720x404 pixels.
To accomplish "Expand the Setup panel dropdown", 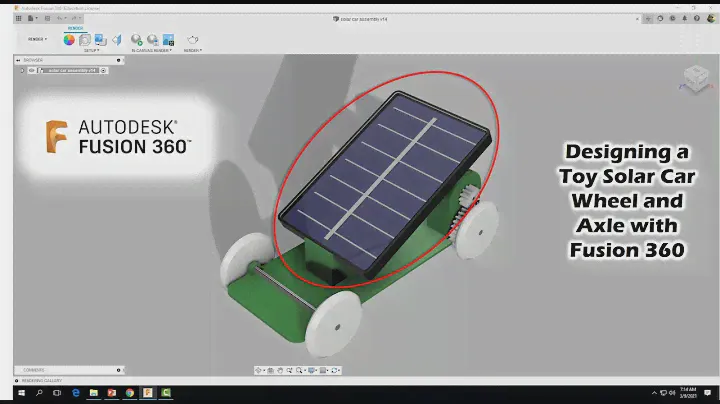I will pos(92,50).
